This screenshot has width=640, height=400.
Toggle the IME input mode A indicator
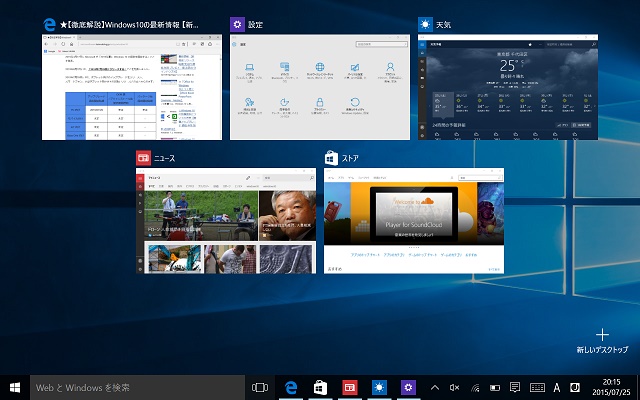point(557,387)
